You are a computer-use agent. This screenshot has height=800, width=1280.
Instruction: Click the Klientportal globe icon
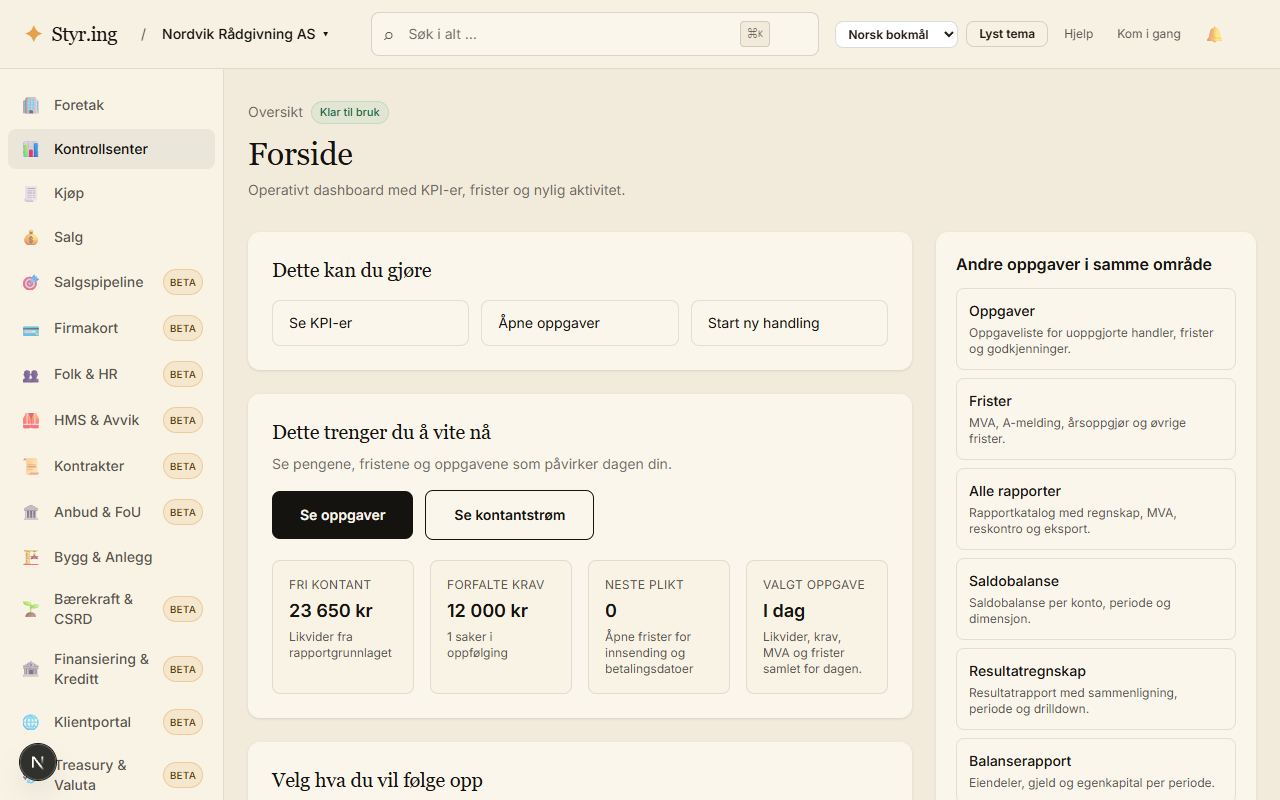(31, 722)
